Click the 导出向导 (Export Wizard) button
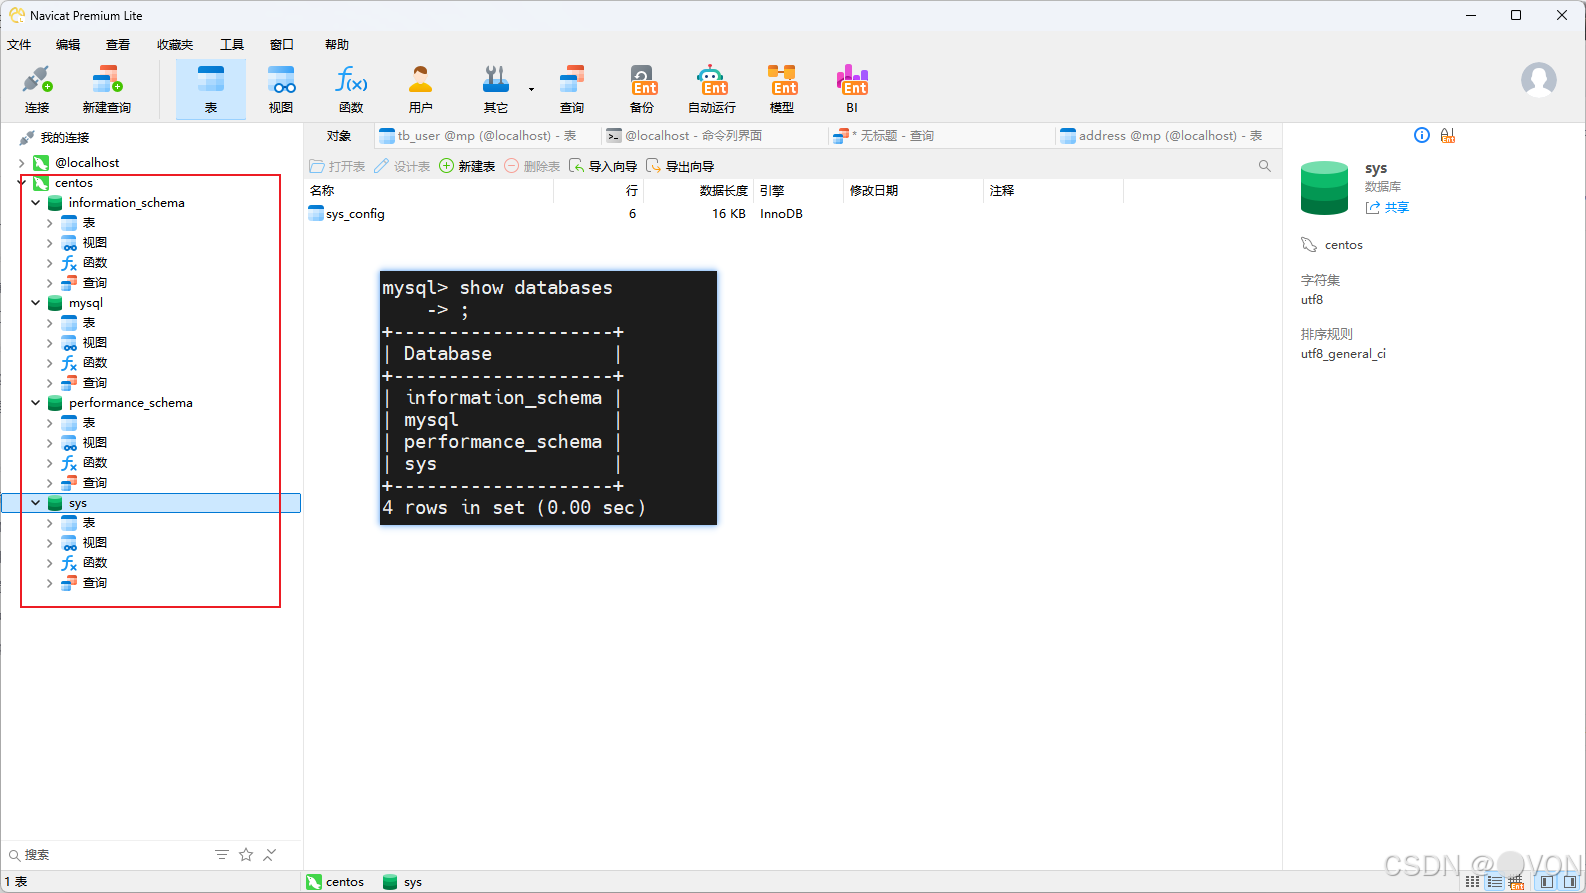1586x893 pixels. click(680, 166)
